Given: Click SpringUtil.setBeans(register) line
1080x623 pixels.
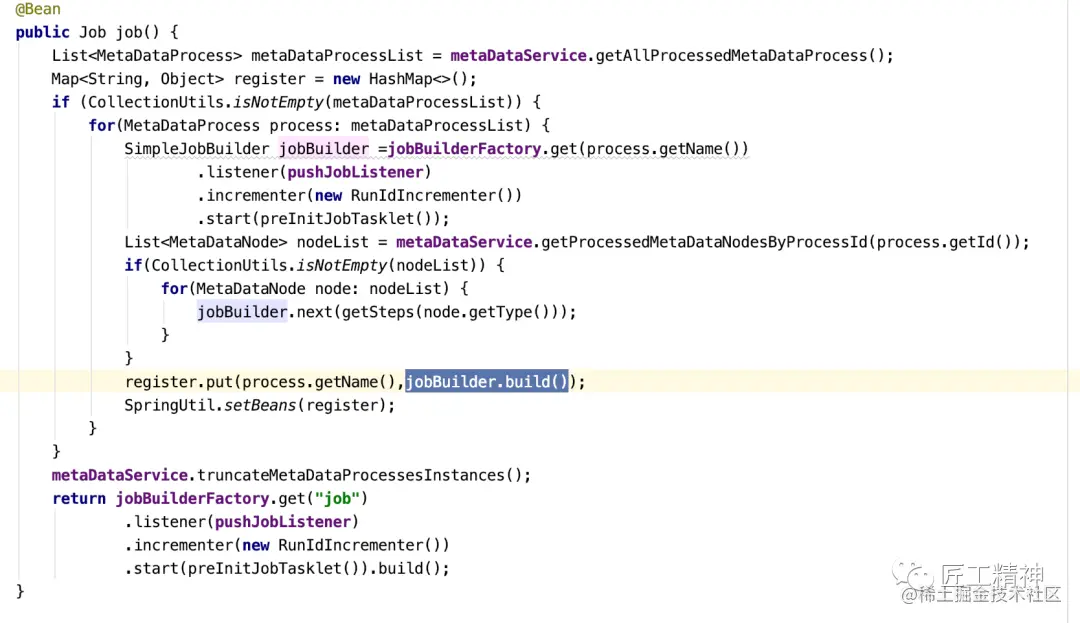Looking at the screenshot, I should click(260, 405).
